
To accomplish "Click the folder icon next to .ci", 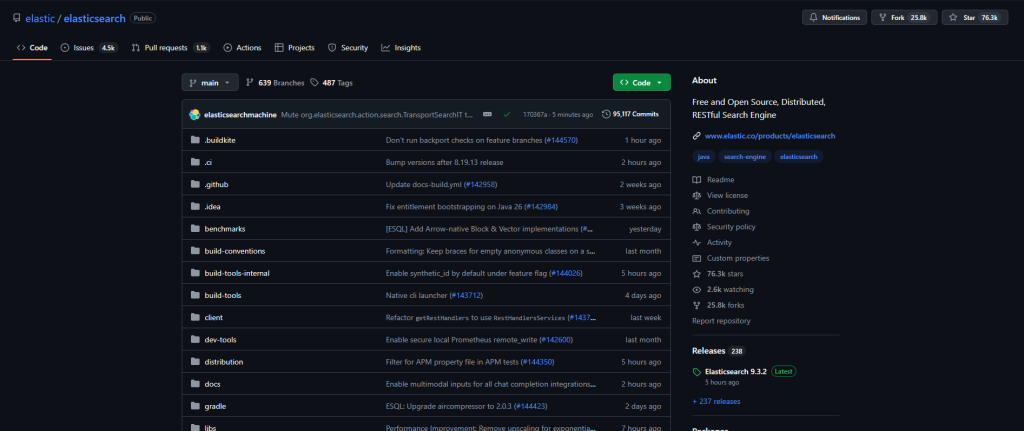I will point(195,162).
